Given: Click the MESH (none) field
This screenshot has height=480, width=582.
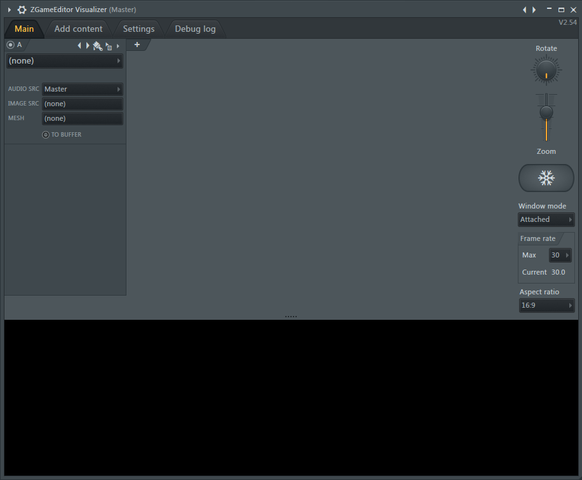Looking at the screenshot, I should point(82,119).
